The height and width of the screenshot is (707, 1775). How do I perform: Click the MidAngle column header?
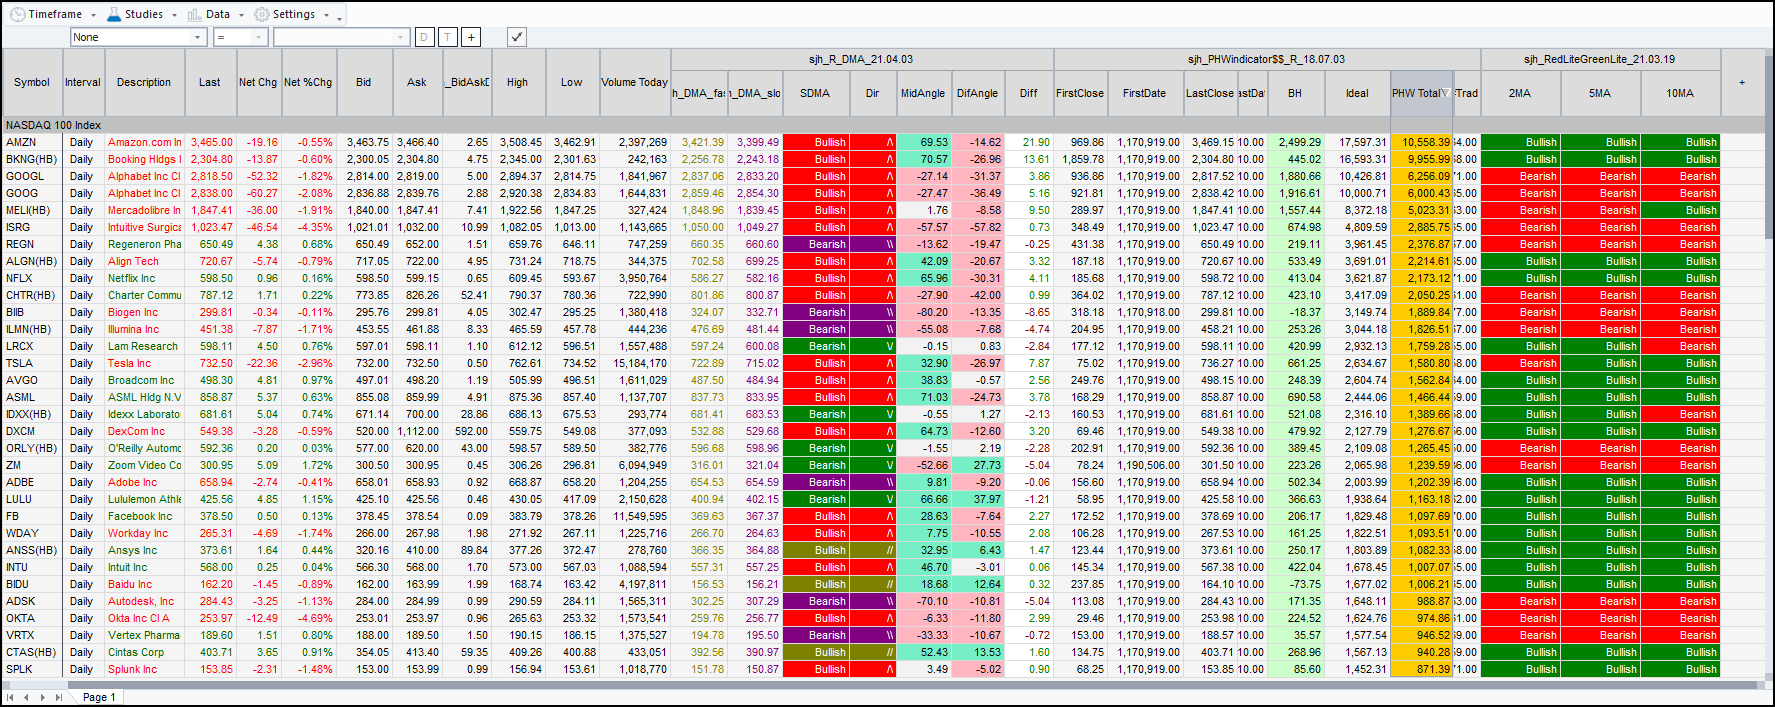(923, 93)
